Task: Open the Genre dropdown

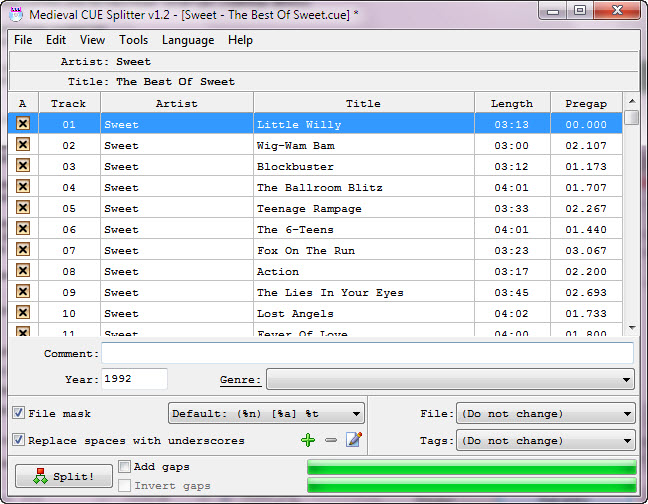Action: [x=450, y=379]
